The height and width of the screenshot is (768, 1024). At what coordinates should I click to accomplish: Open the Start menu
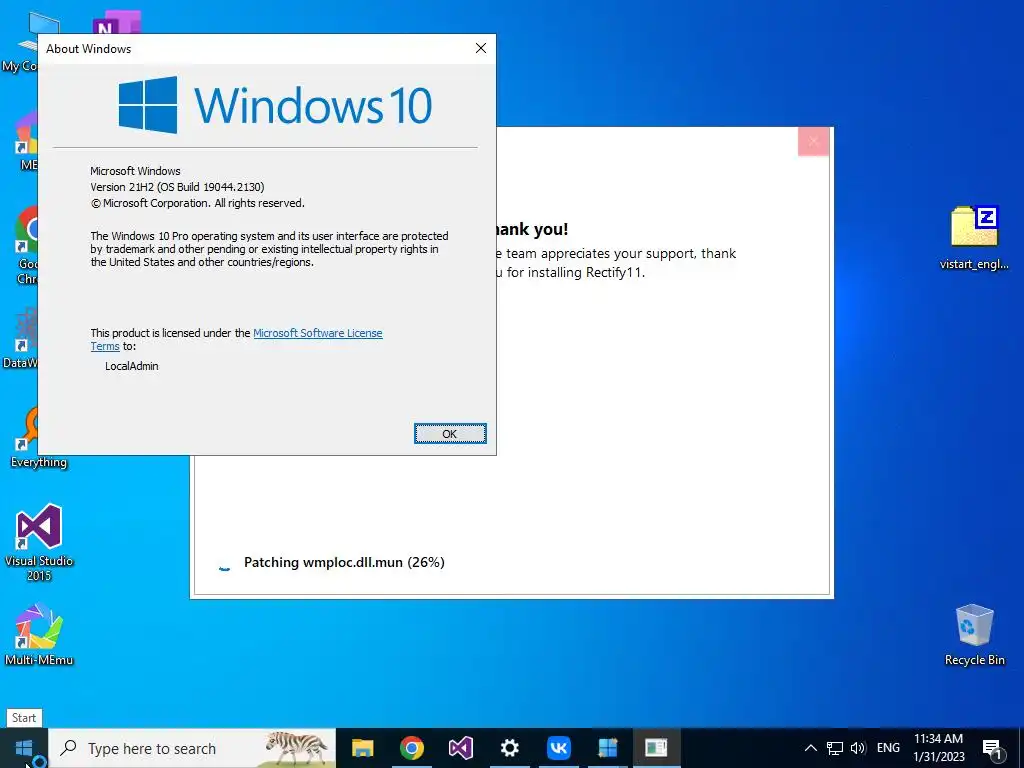(24, 748)
